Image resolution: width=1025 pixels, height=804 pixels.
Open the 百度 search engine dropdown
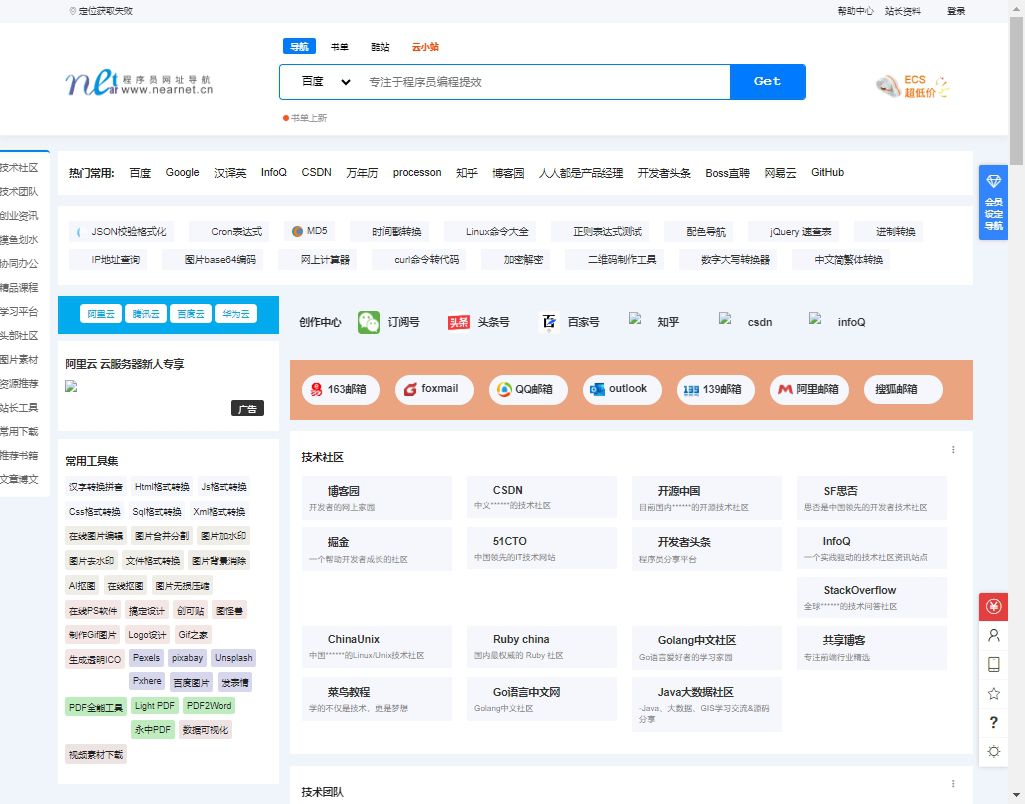tap(326, 82)
